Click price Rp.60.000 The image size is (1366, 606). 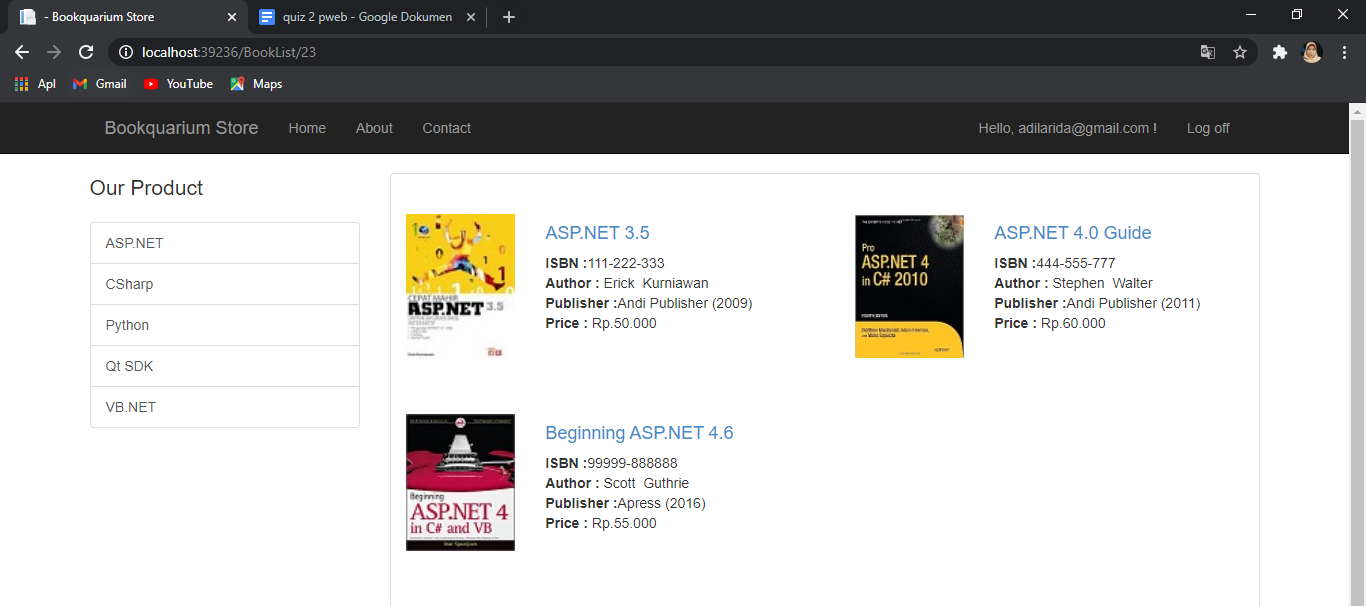pos(1073,323)
